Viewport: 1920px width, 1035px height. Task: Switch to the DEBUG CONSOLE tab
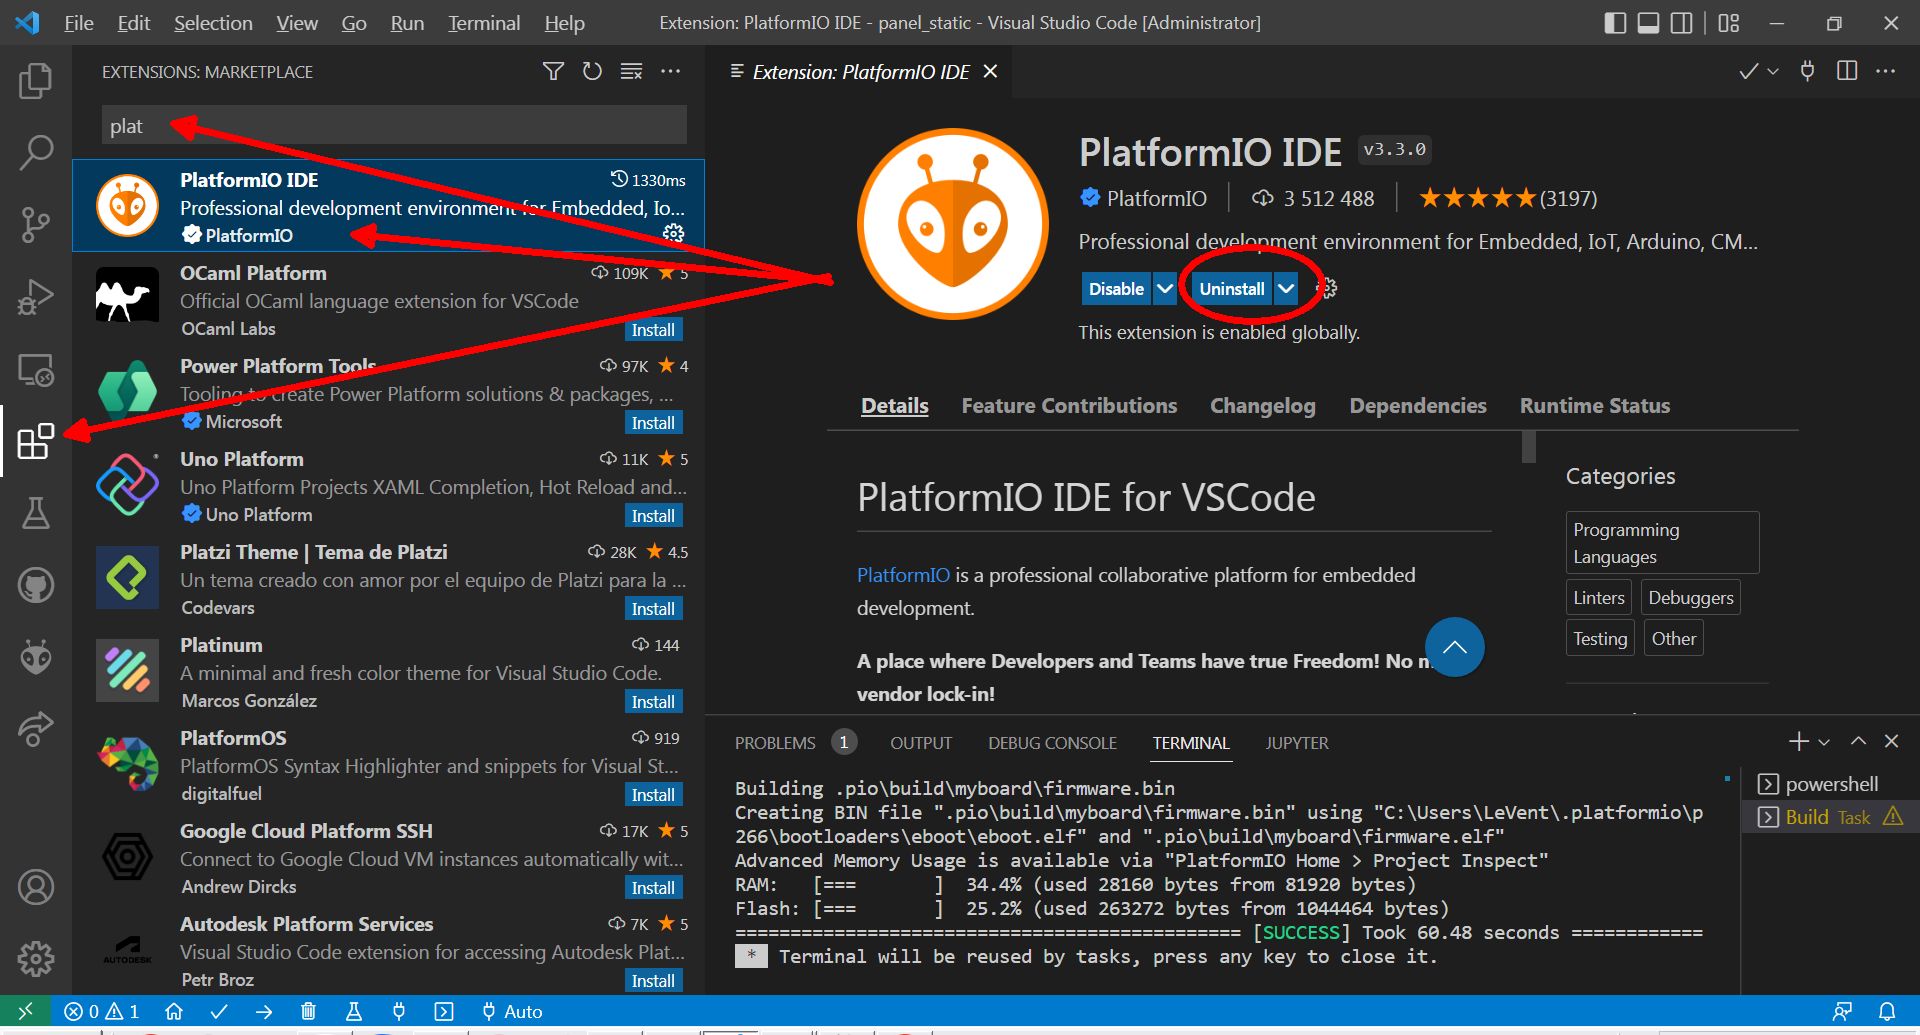click(x=1052, y=743)
